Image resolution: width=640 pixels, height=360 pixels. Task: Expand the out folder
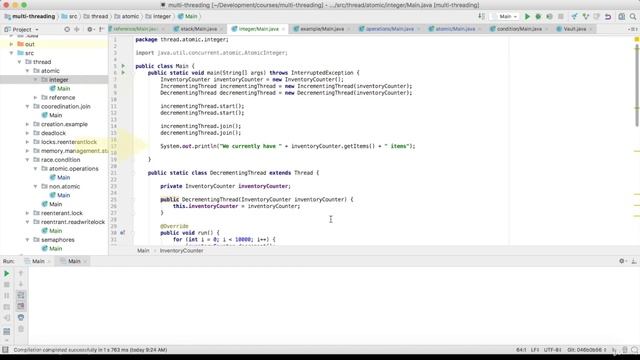click(11, 44)
